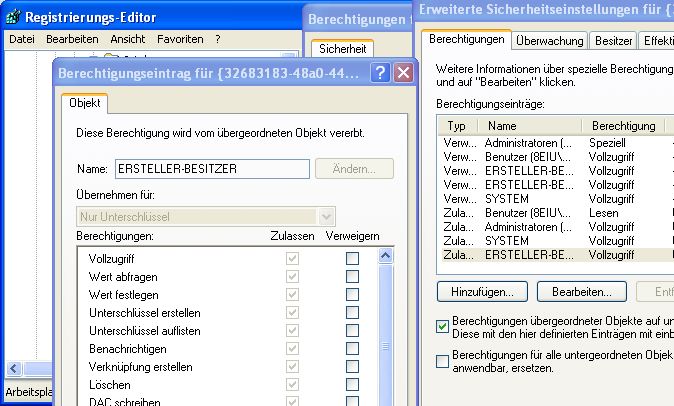Screen dimensions: 674x406
Task: Click the Name column header
Action: [529, 126]
